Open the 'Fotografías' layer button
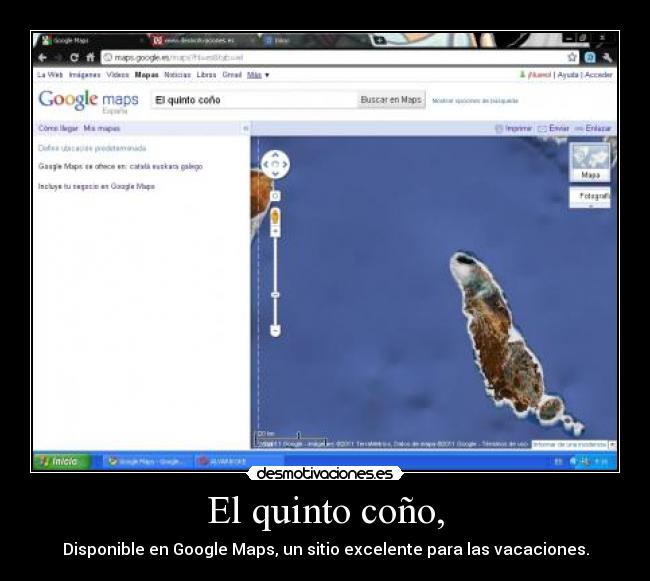 point(590,196)
